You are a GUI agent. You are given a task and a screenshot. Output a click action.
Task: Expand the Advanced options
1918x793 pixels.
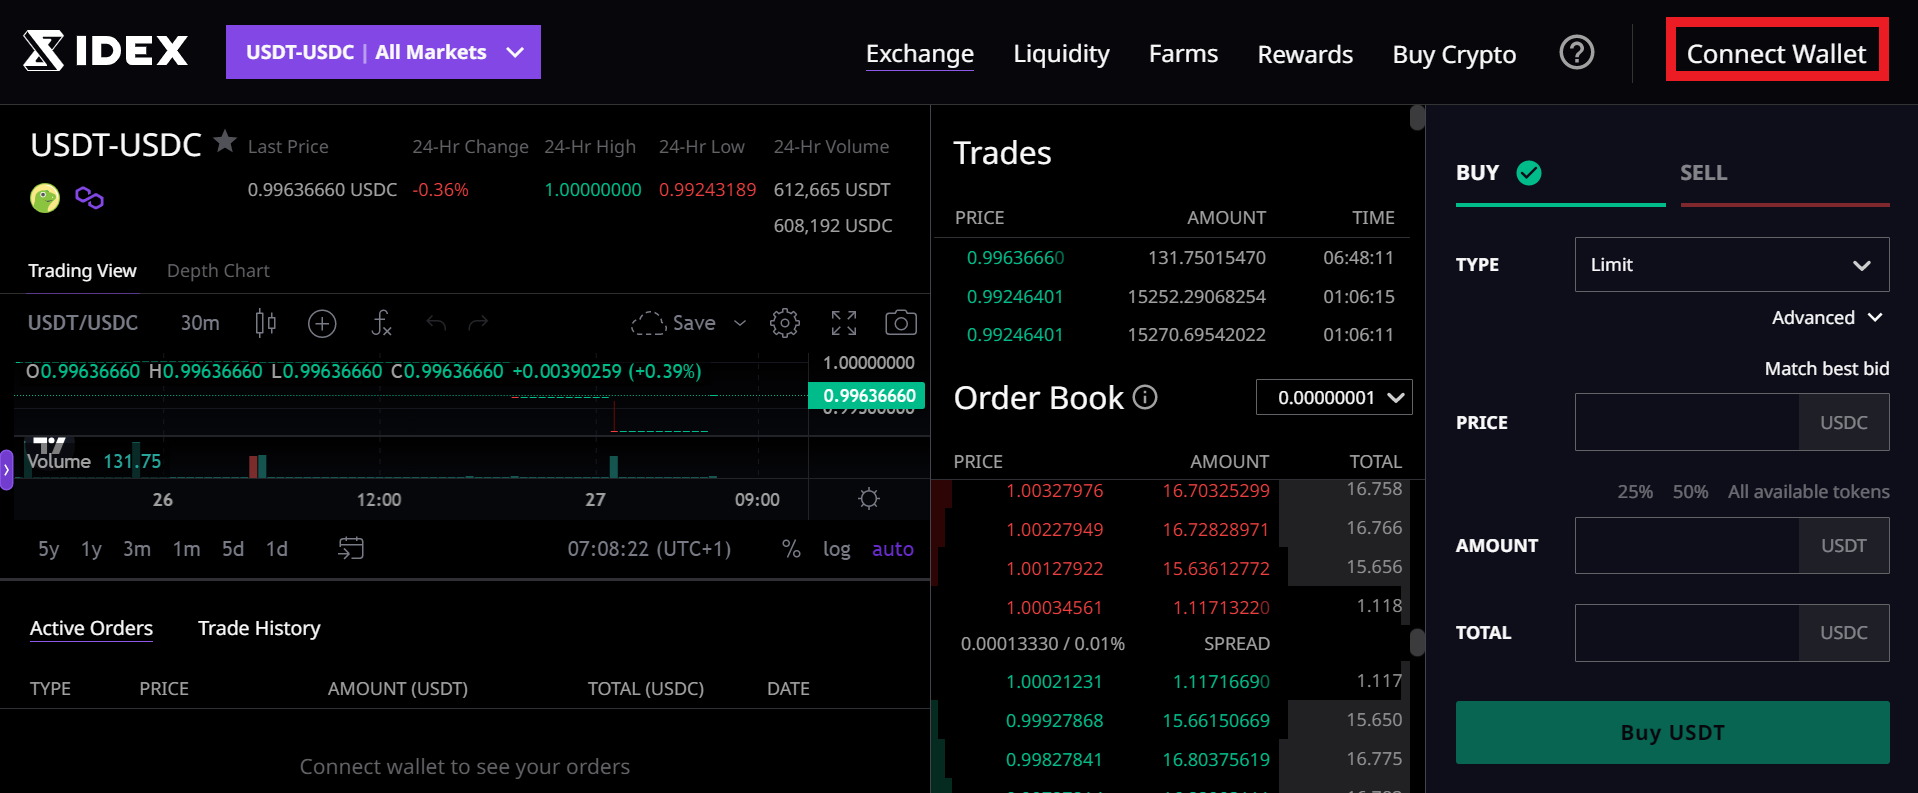click(x=1827, y=318)
